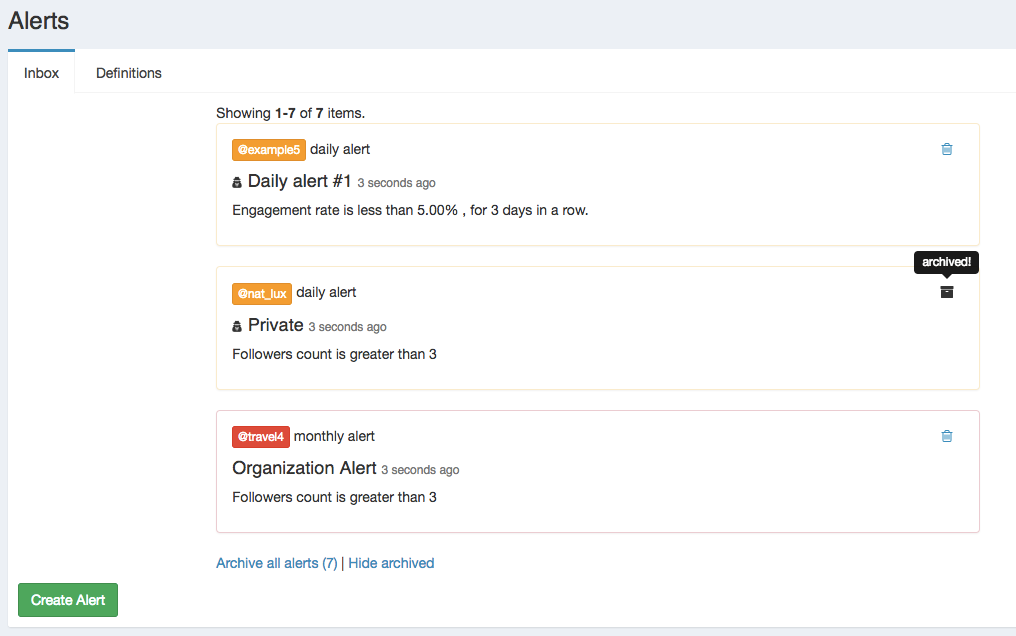This screenshot has width=1016, height=636.
Task: Open the Private alert title
Action: click(x=276, y=325)
